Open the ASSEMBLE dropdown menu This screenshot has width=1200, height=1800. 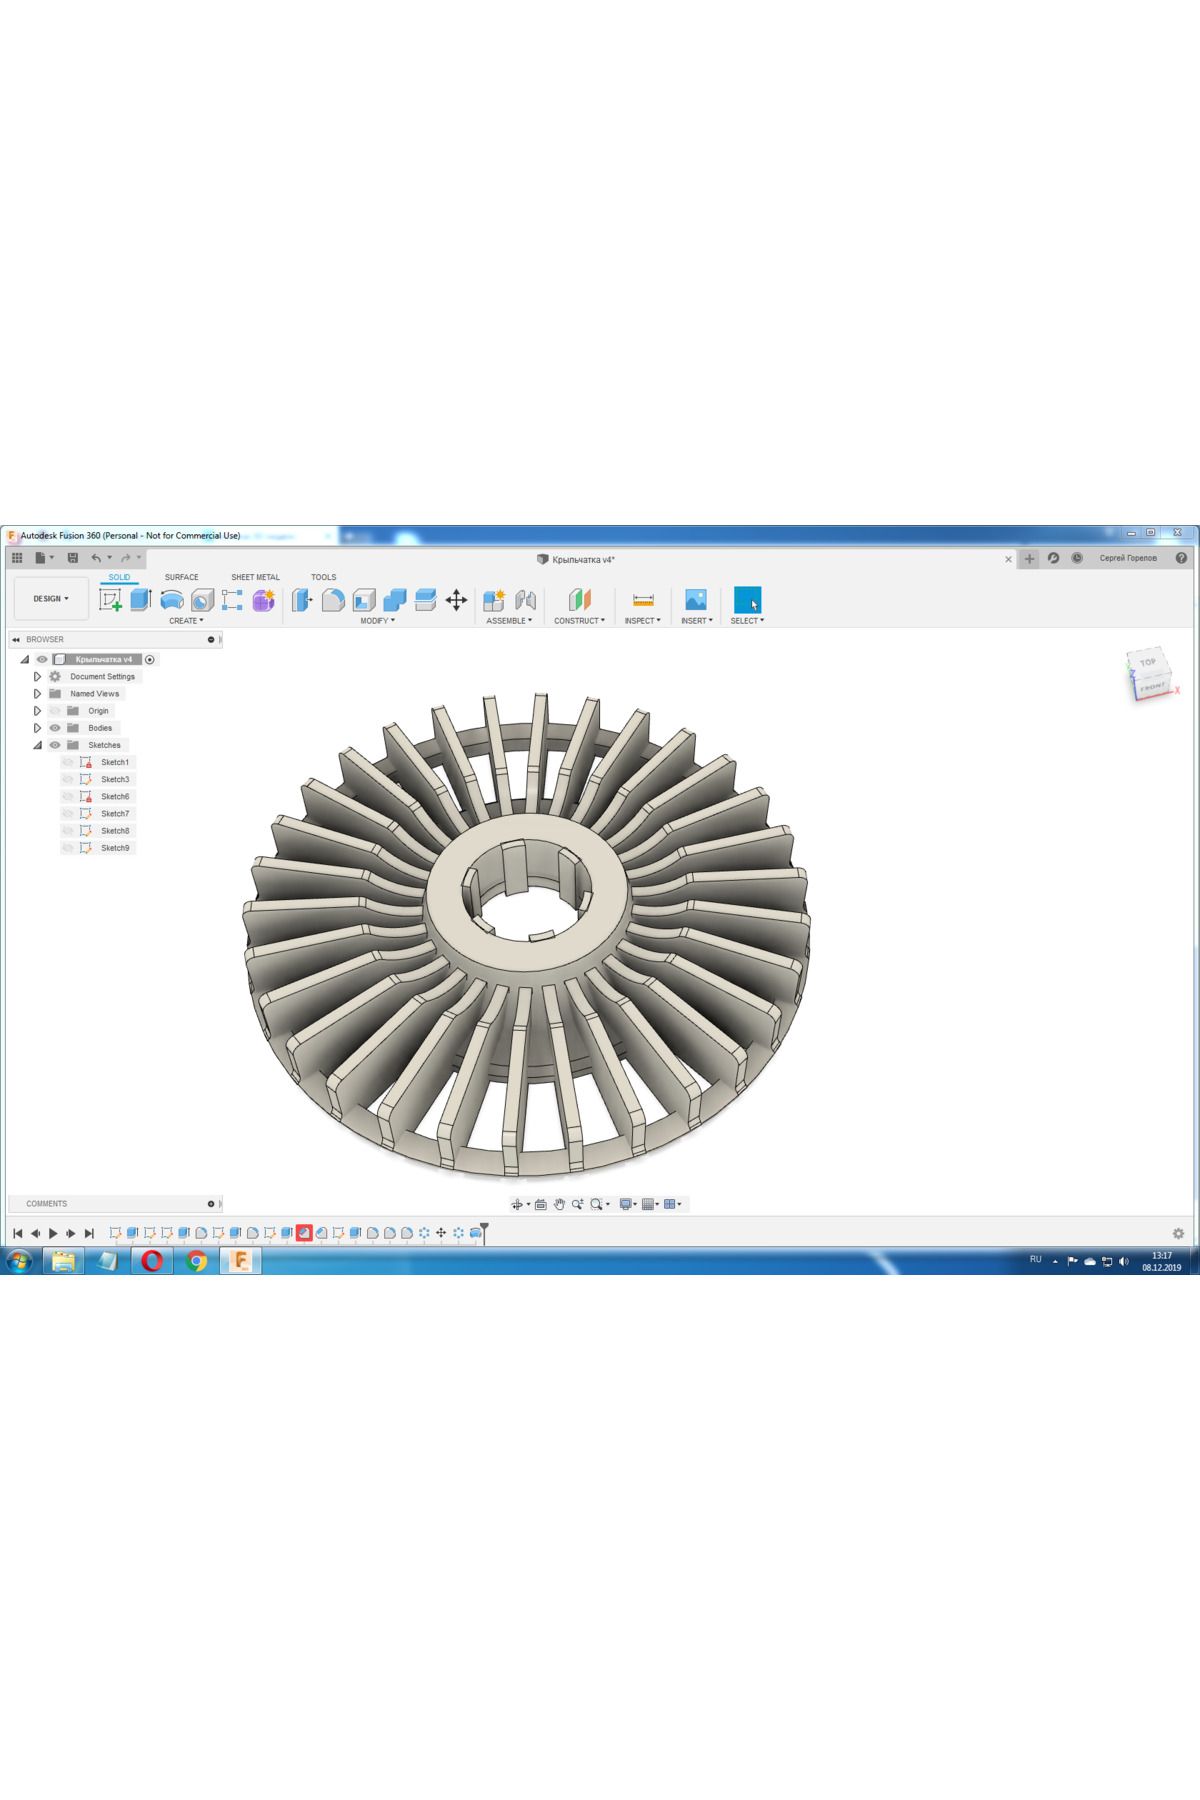click(x=509, y=621)
